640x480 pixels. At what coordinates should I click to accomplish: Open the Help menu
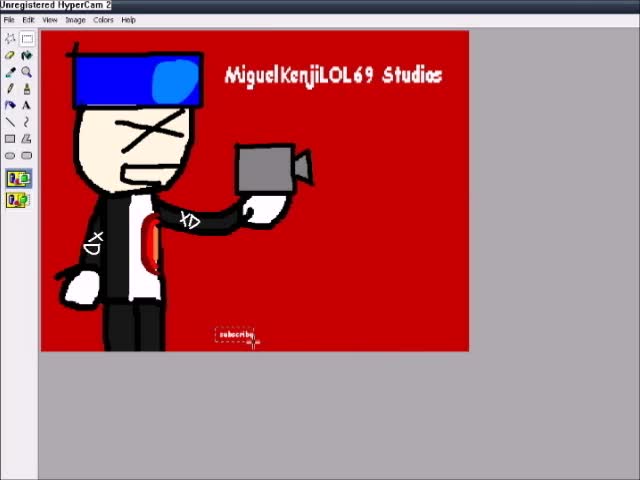pyautogui.click(x=128, y=20)
